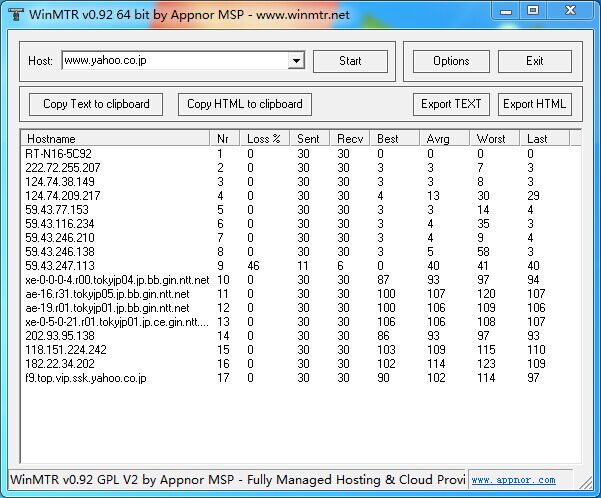Image resolution: width=601 pixels, height=498 pixels.
Task: Click the Recv column header
Action: [350, 138]
